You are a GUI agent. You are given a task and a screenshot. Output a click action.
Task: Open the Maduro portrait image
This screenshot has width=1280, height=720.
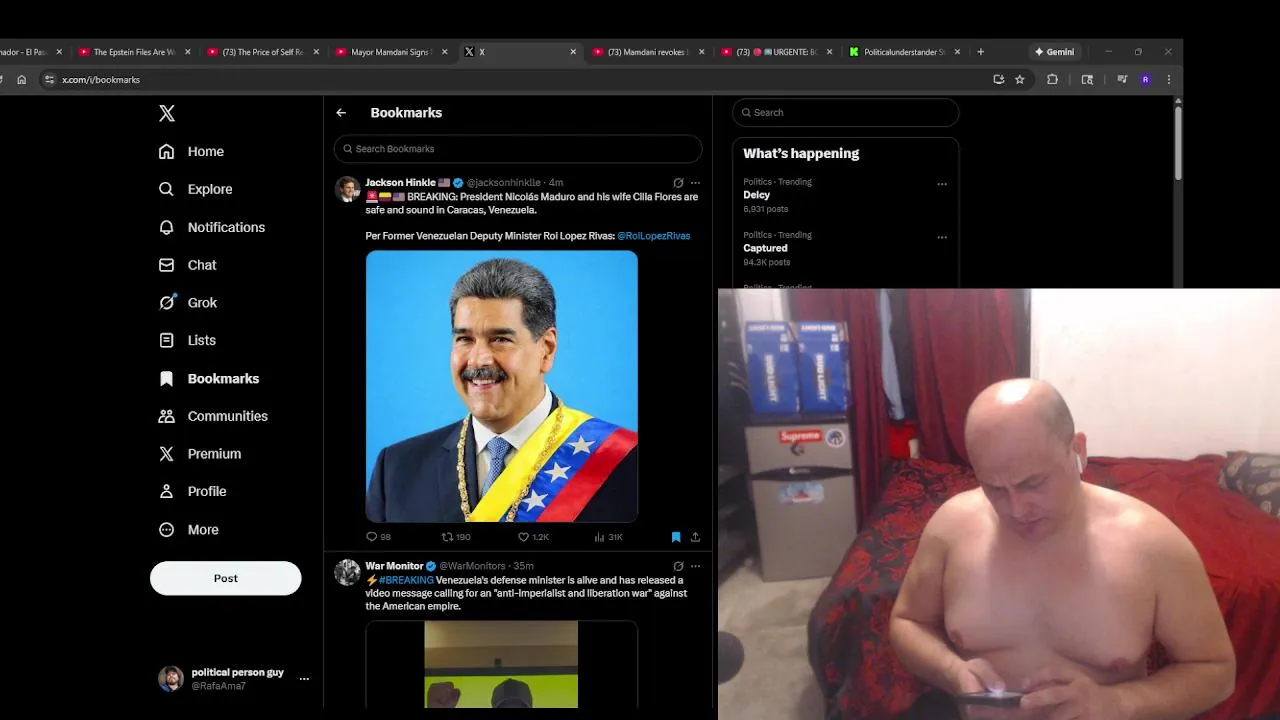(x=501, y=386)
